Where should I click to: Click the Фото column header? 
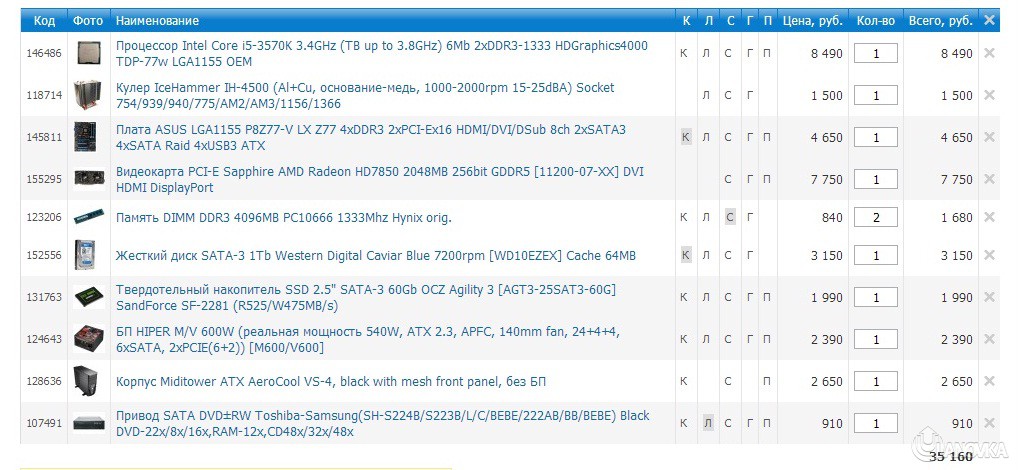tap(88, 21)
